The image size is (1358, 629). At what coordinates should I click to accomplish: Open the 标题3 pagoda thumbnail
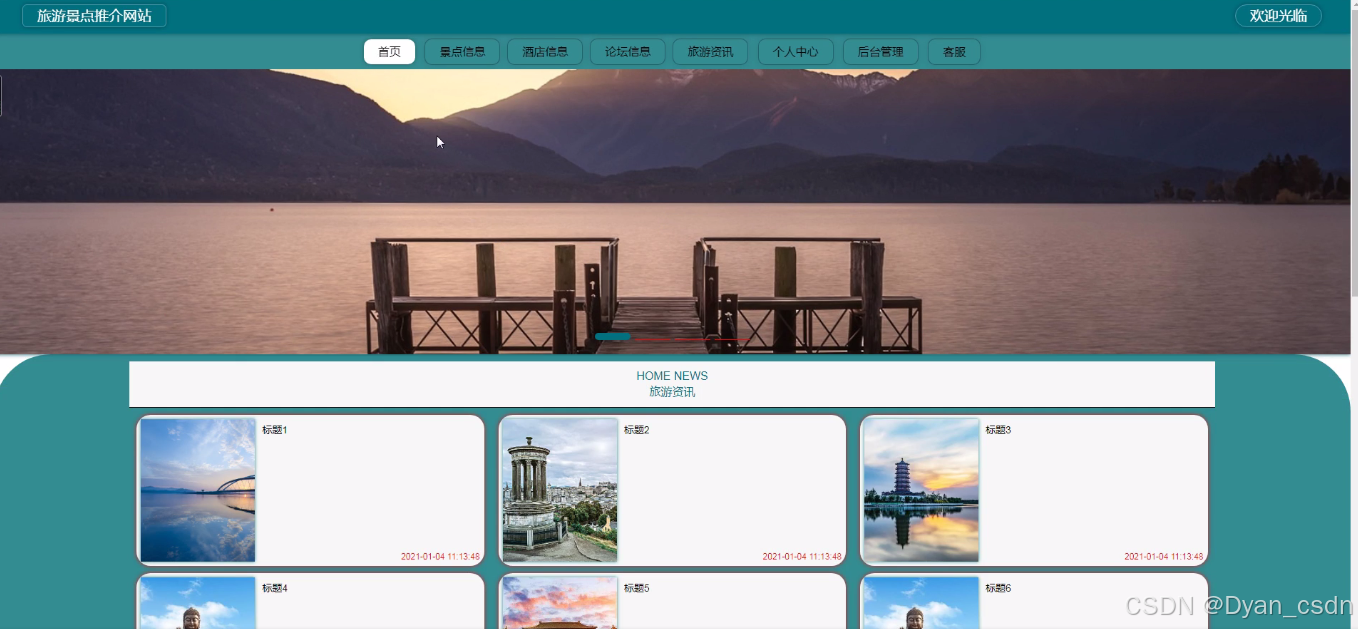point(921,490)
